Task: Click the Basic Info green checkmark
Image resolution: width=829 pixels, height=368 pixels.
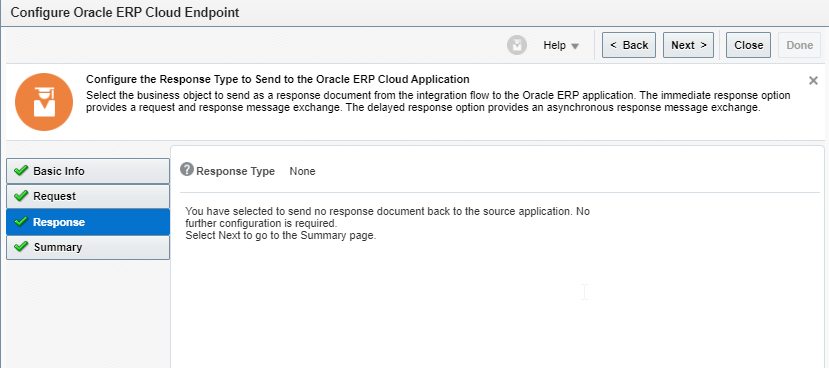Action: click(21, 170)
